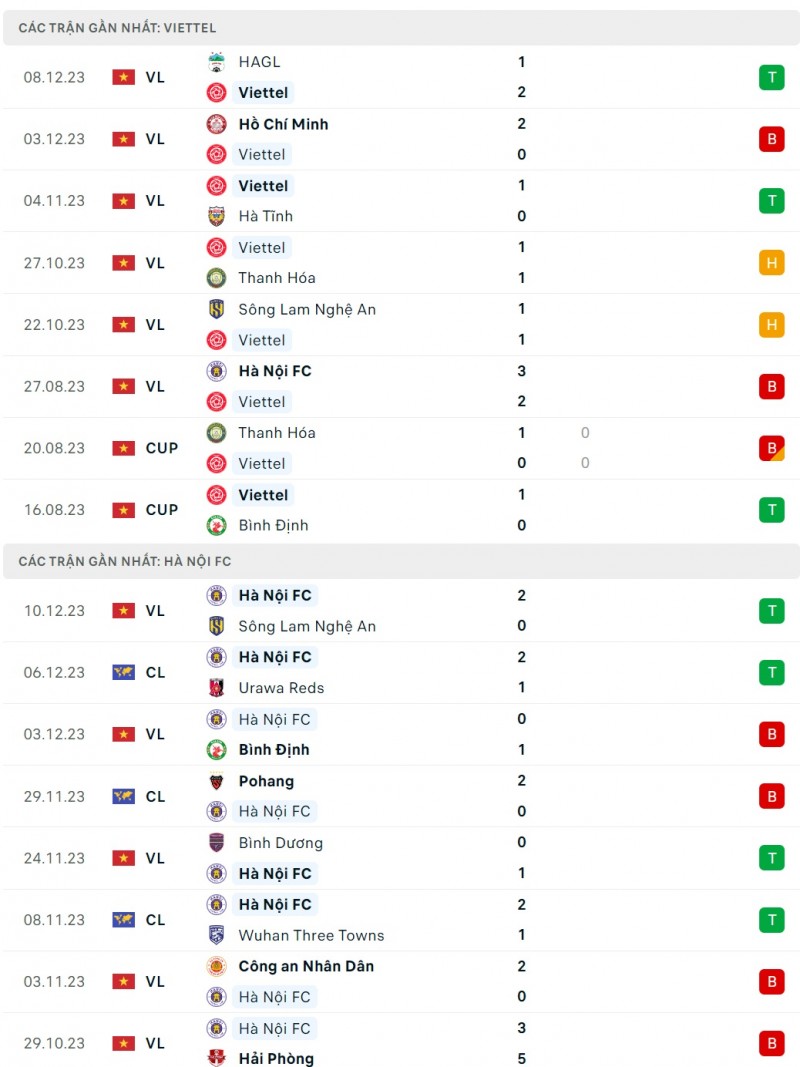This screenshot has width=800, height=1067.
Task: Click the HAGL club logo
Action: click(216, 62)
